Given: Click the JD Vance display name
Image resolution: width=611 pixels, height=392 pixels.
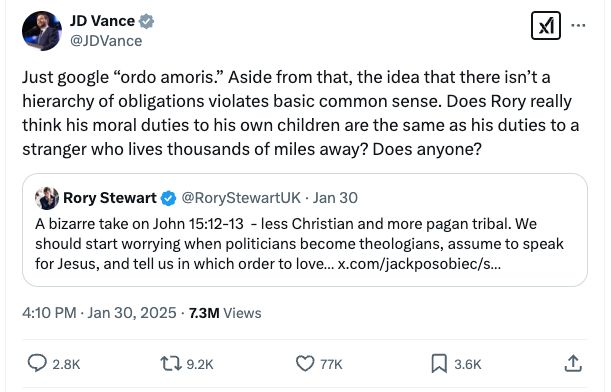Looking at the screenshot, I should [x=102, y=21].
